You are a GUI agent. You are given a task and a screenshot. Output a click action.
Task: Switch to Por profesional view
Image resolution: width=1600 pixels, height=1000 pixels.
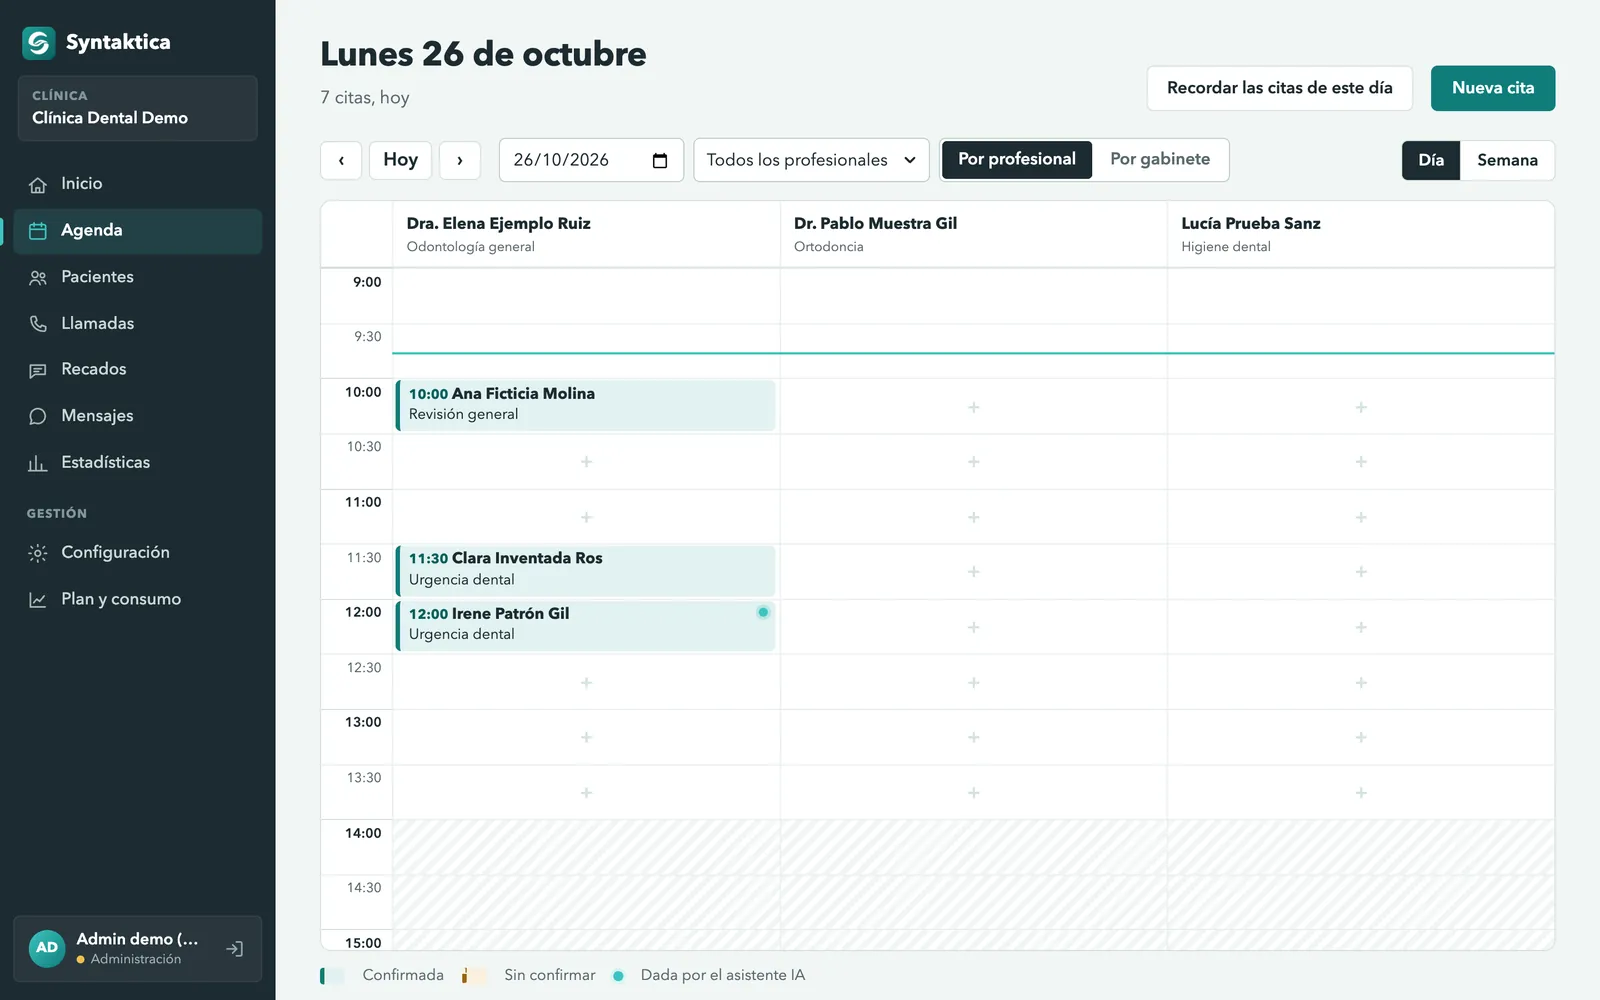1017,160
